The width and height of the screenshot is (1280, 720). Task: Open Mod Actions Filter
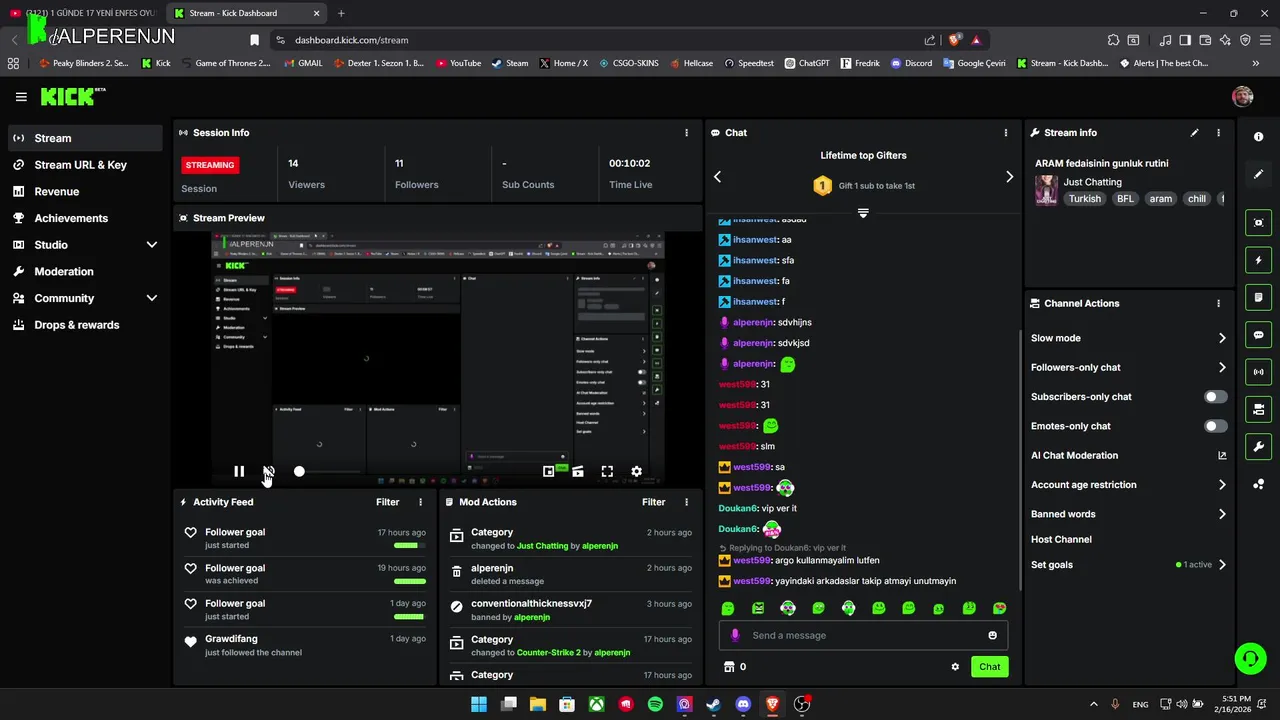click(x=653, y=502)
